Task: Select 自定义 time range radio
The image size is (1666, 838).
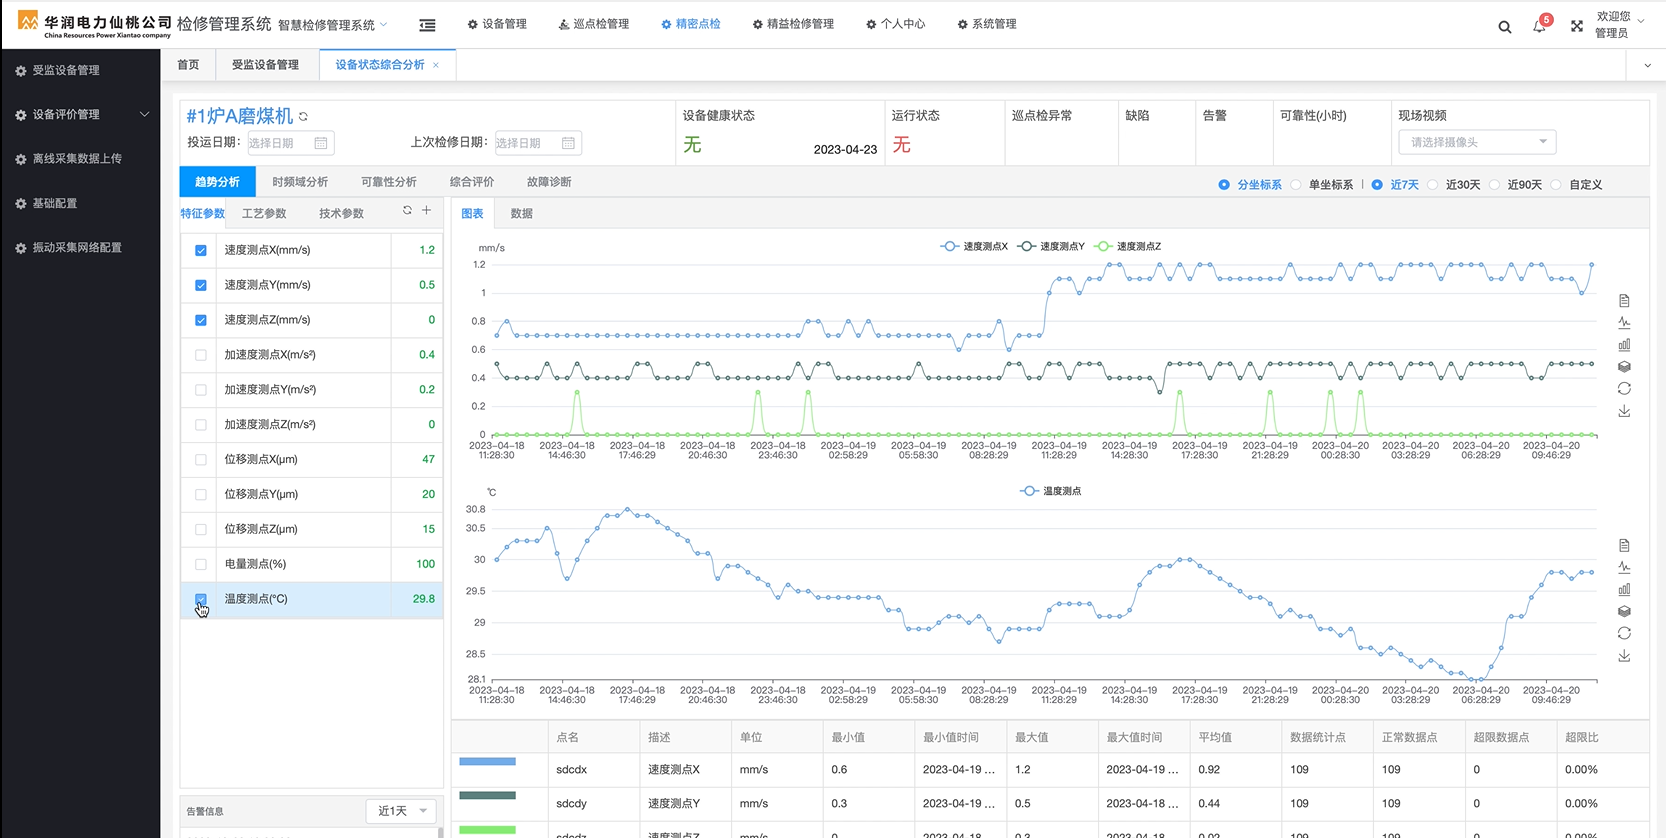Action: [x=1556, y=185]
